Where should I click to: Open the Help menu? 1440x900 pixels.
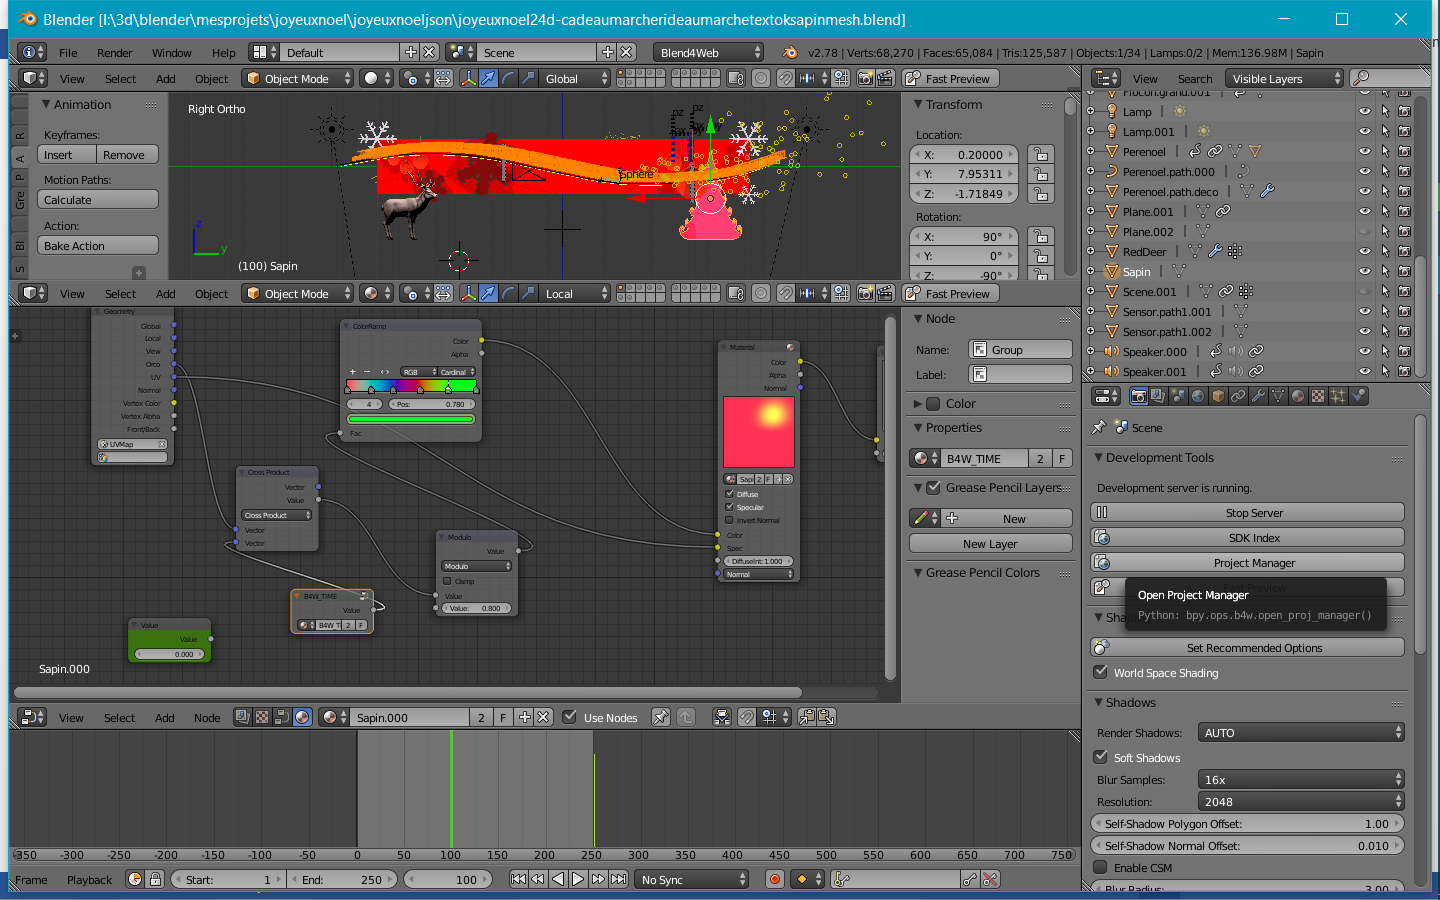point(224,53)
